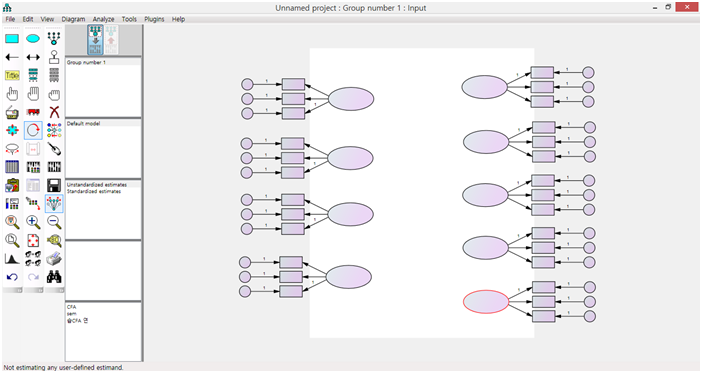Pick the change shape of objects tool
This screenshot has width=702, height=373.
click(12, 130)
